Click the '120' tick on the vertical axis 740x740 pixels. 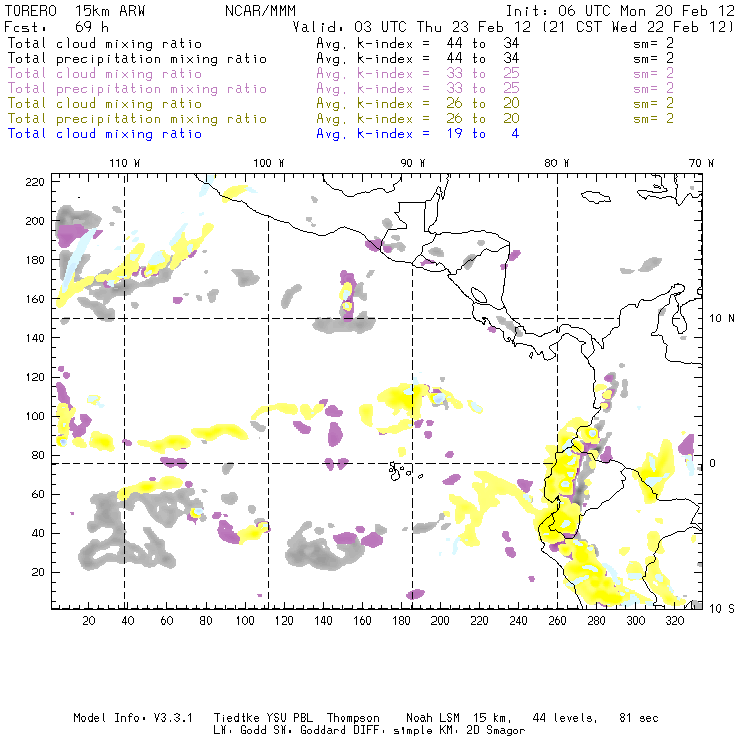[x=35, y=377]
